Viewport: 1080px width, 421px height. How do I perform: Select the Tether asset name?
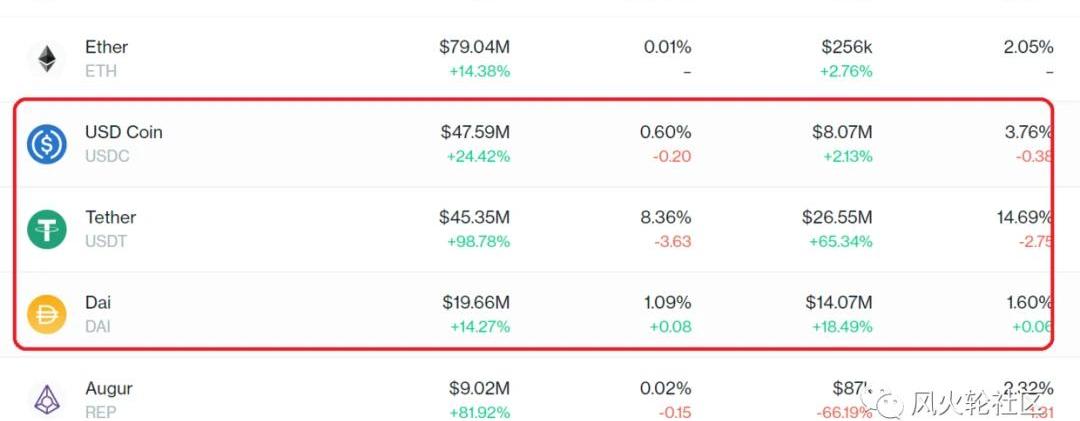coord(110,217)
